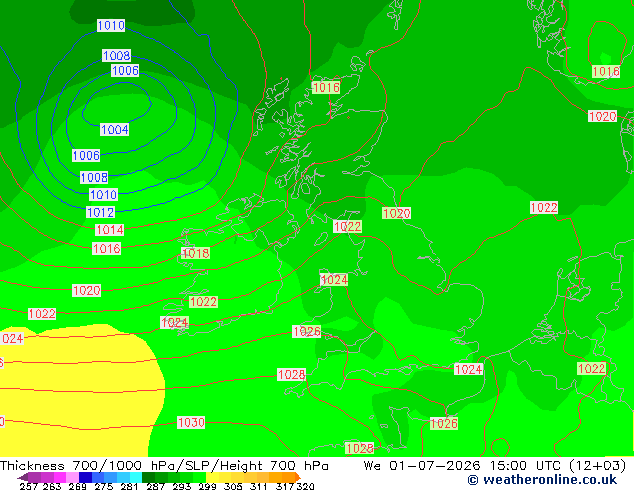Screen dimensions: 634x490
Task: Open the weatheronline.co.uk link
Action: tap(542, 480)
